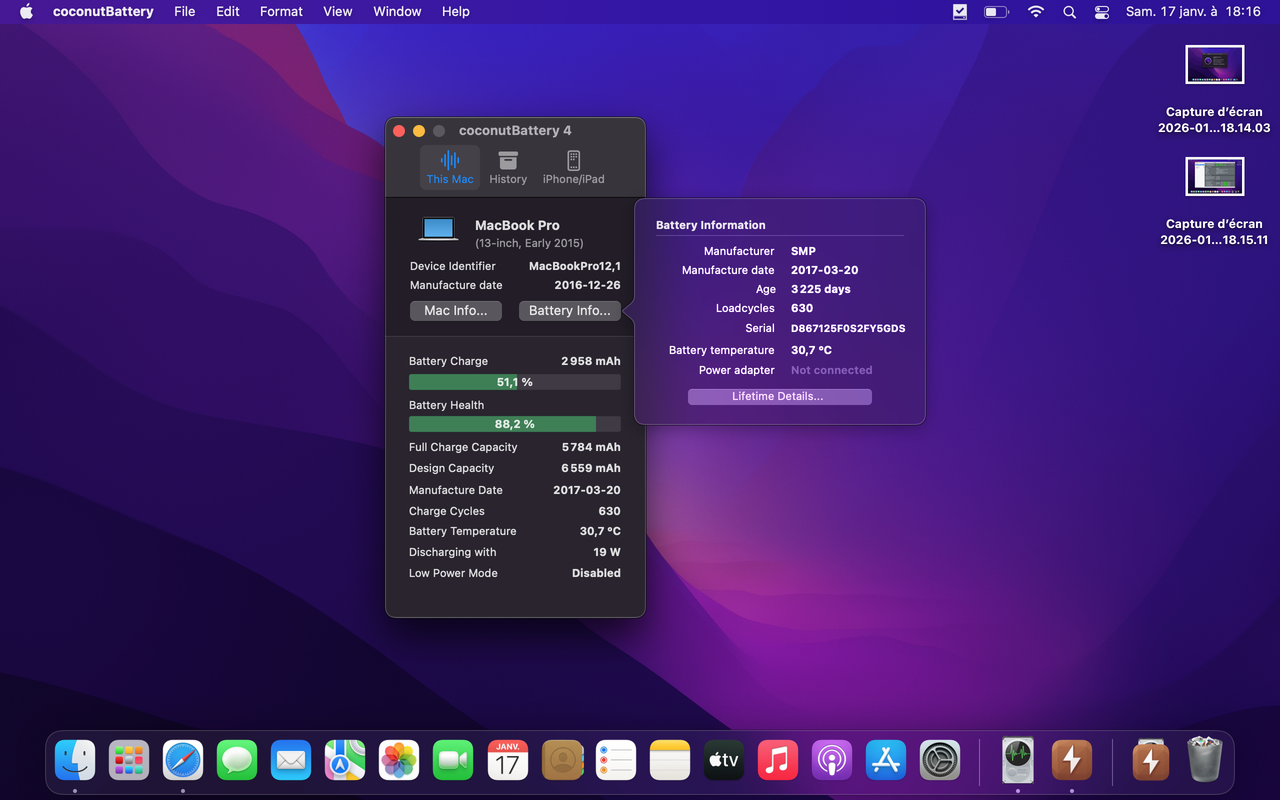Open the Apple menu
The width and height of the screenshot is (1280, 800).
tap(27, 12)
